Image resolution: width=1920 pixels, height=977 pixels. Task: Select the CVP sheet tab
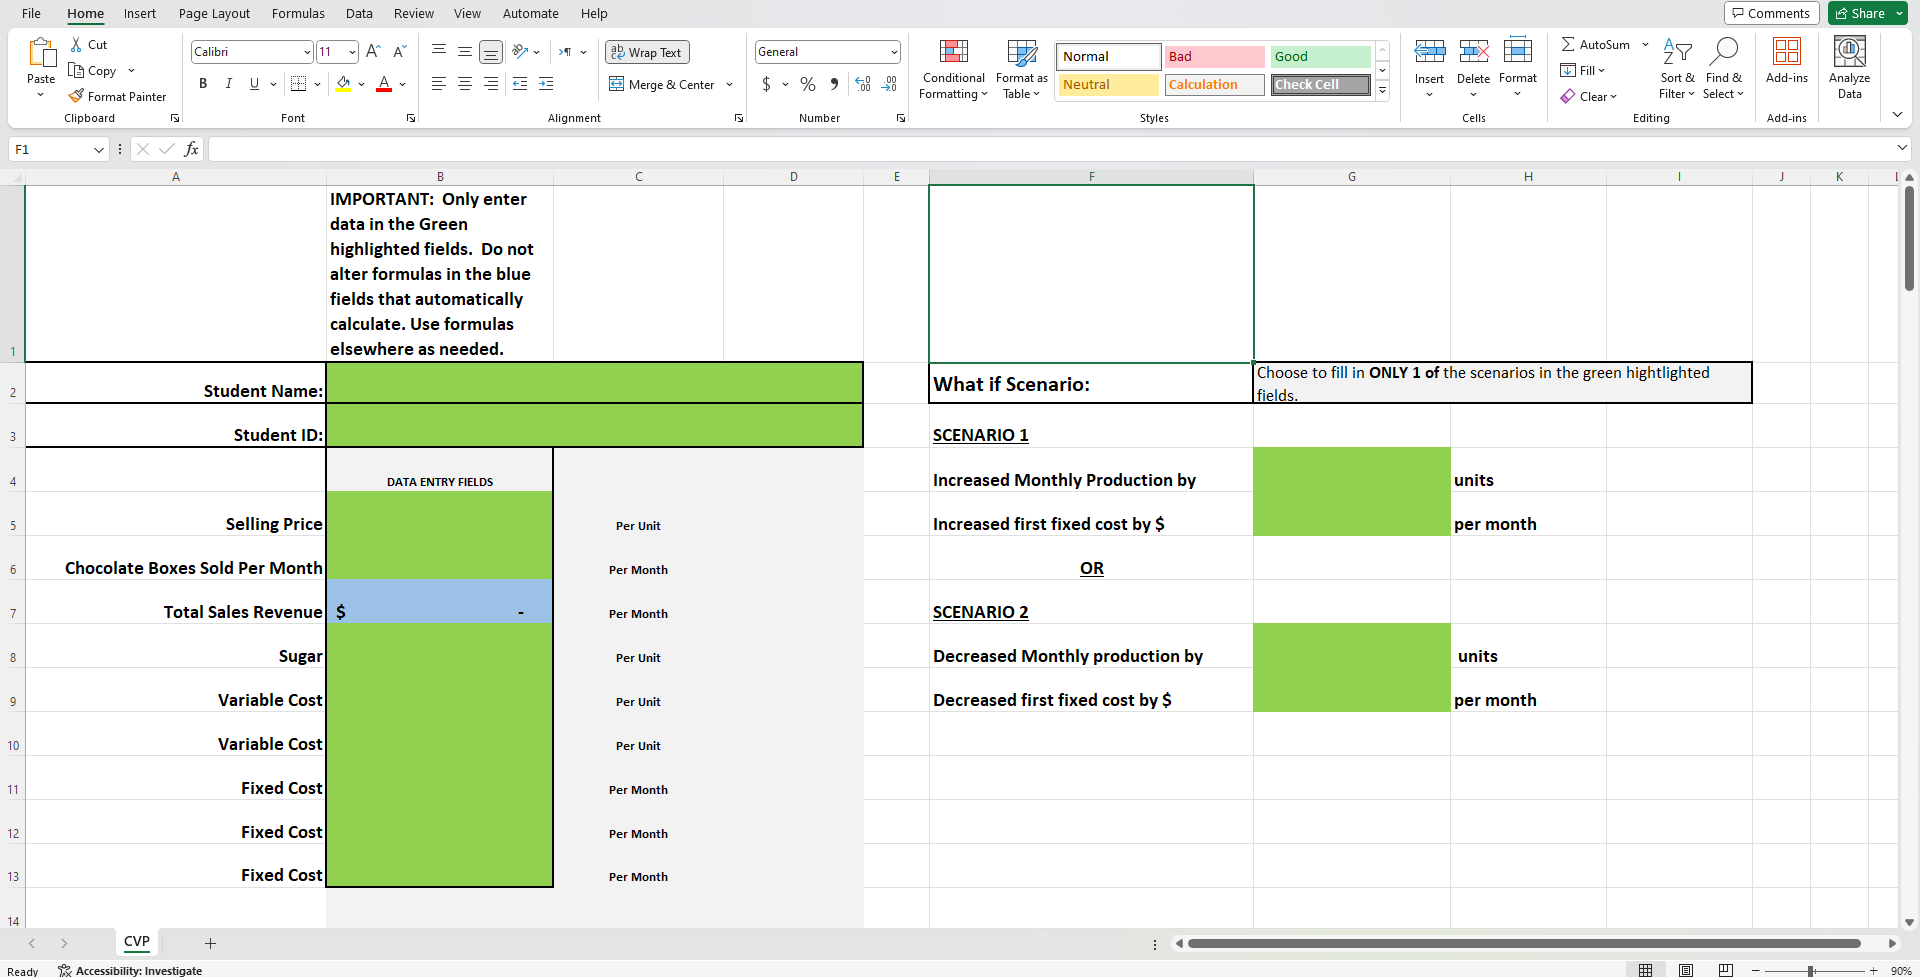pyautogui.click(x=137, y=942)
